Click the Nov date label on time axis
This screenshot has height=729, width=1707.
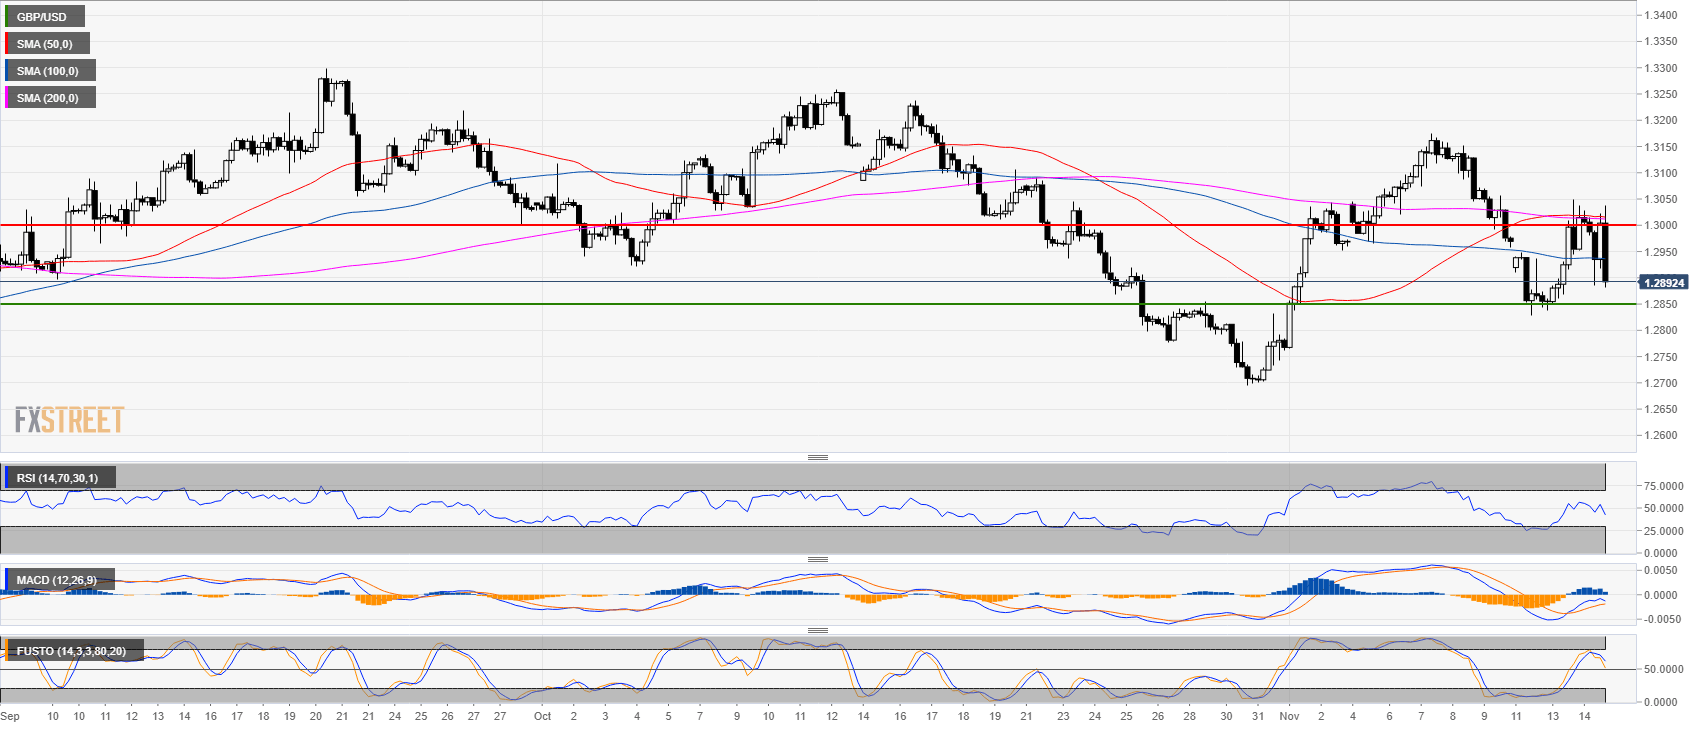coord(1289,716)
